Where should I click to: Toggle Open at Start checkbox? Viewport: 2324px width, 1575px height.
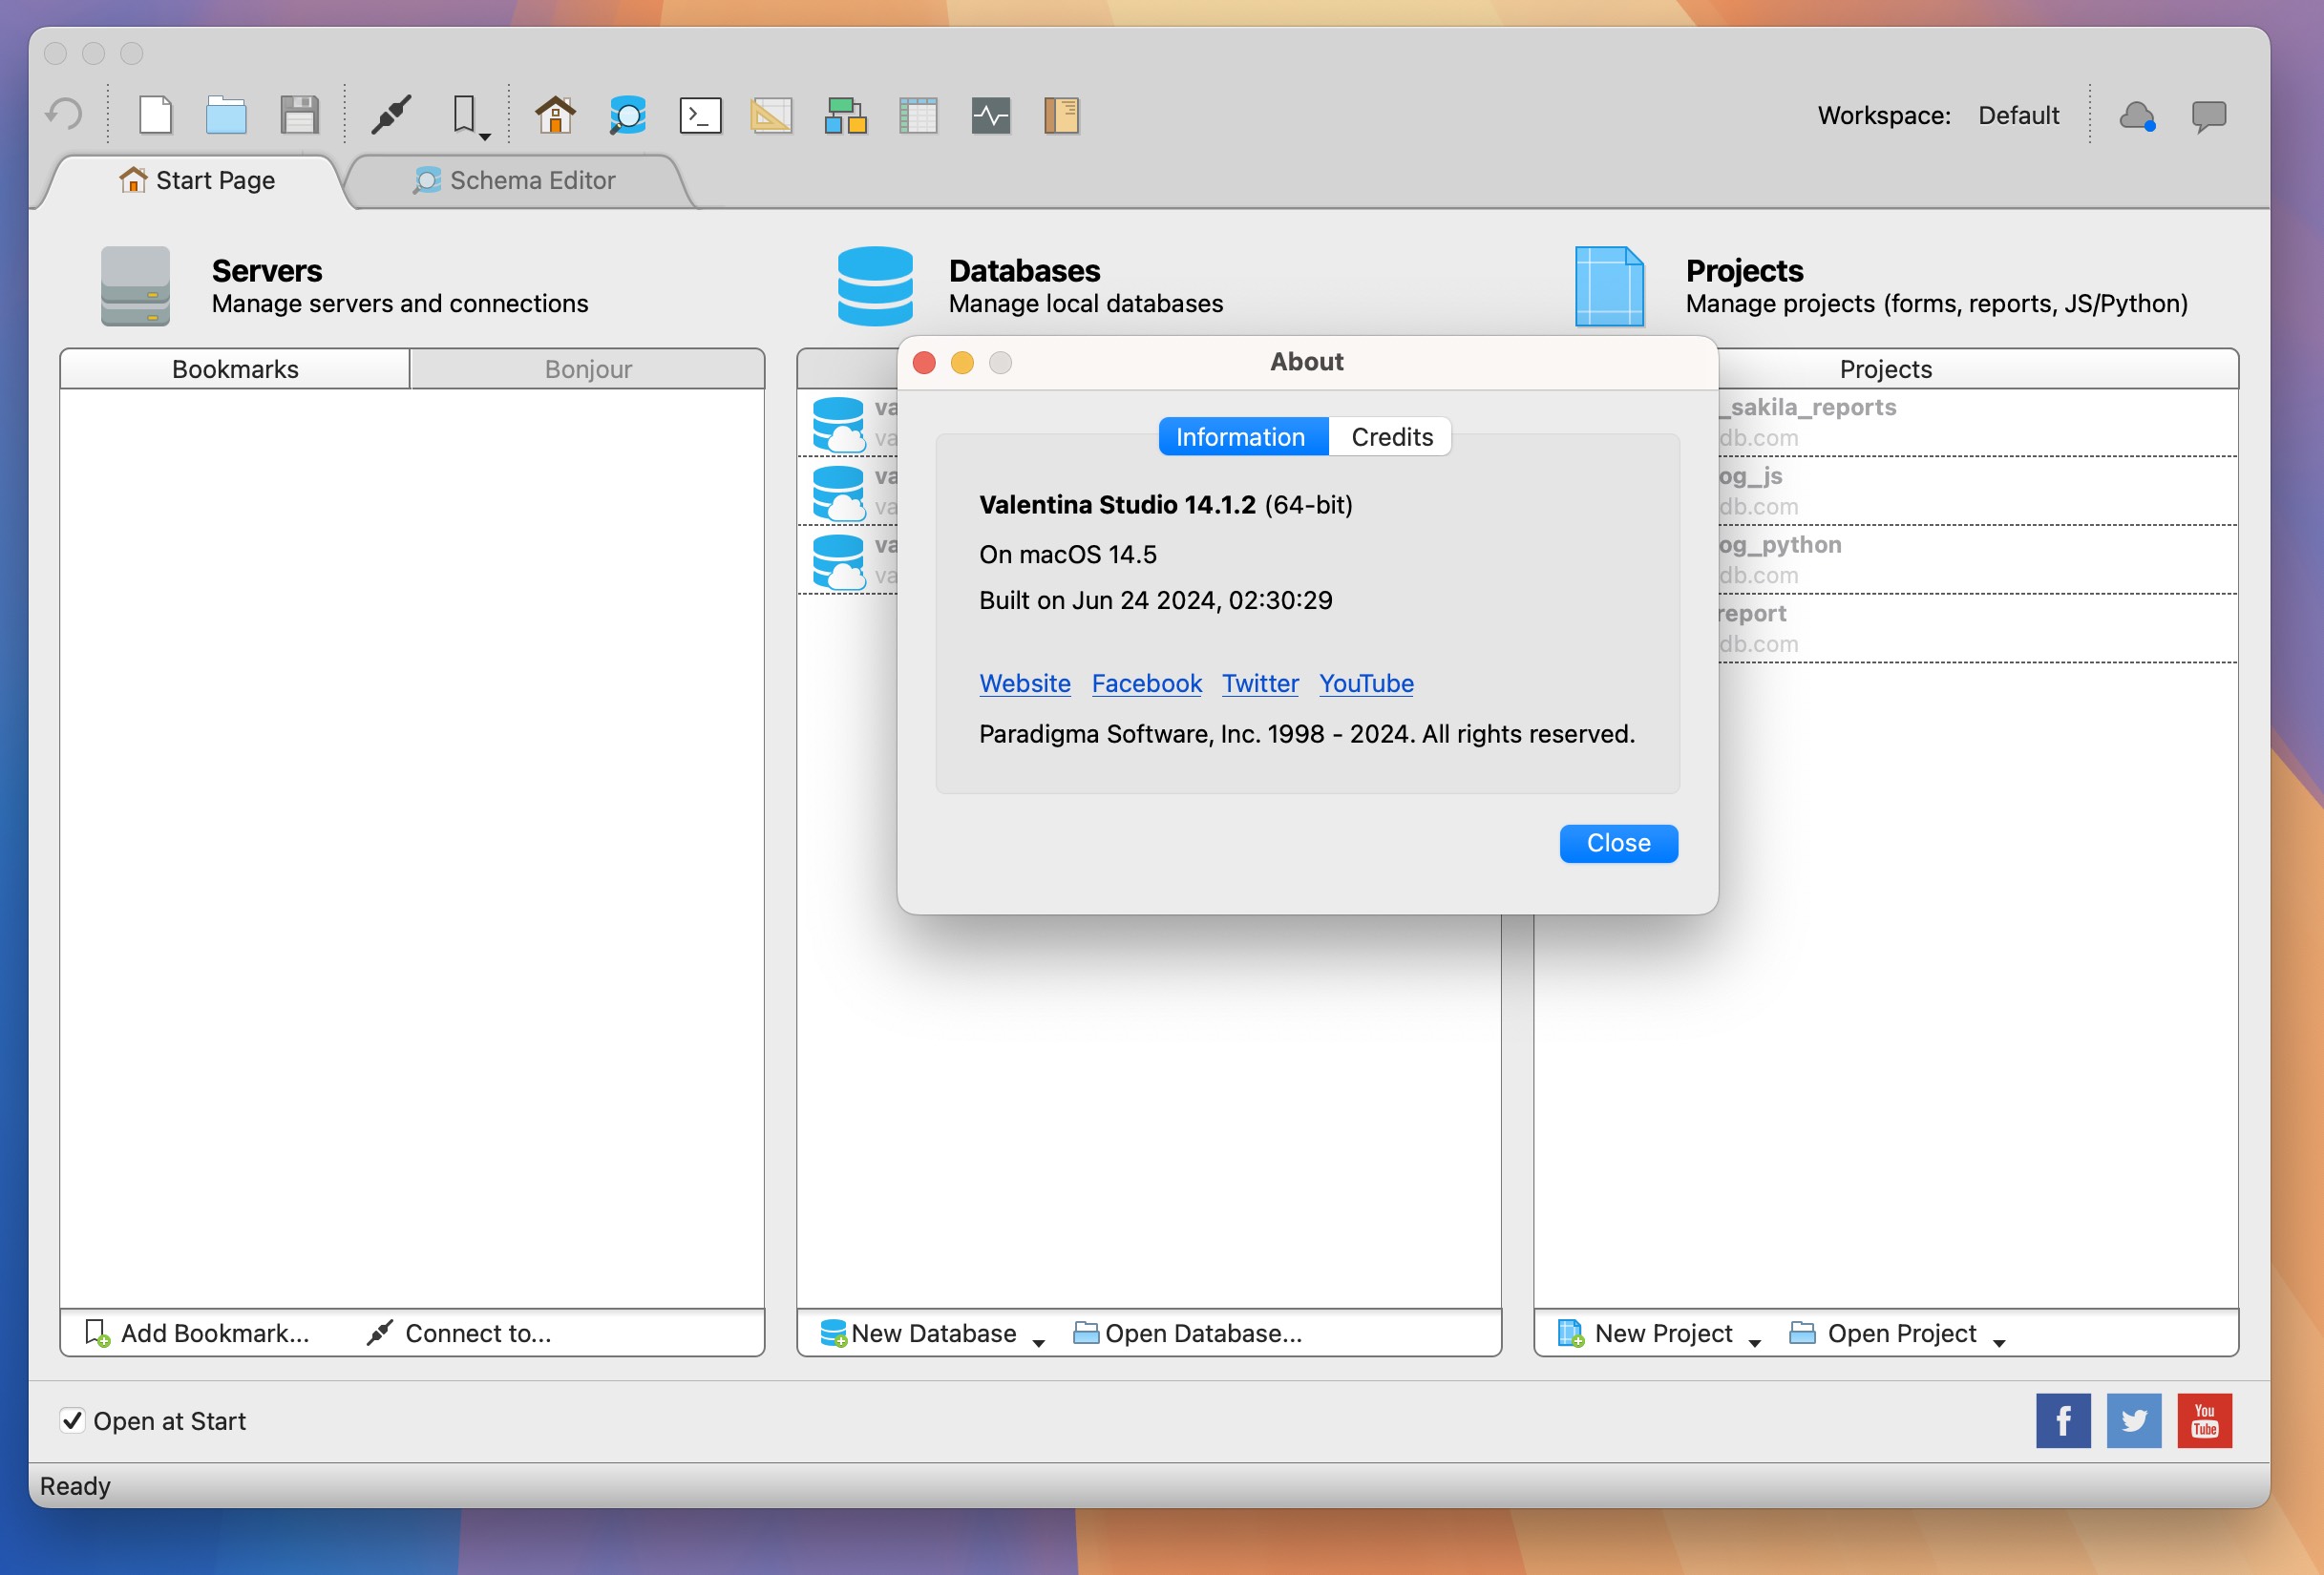coord(72,1420)
